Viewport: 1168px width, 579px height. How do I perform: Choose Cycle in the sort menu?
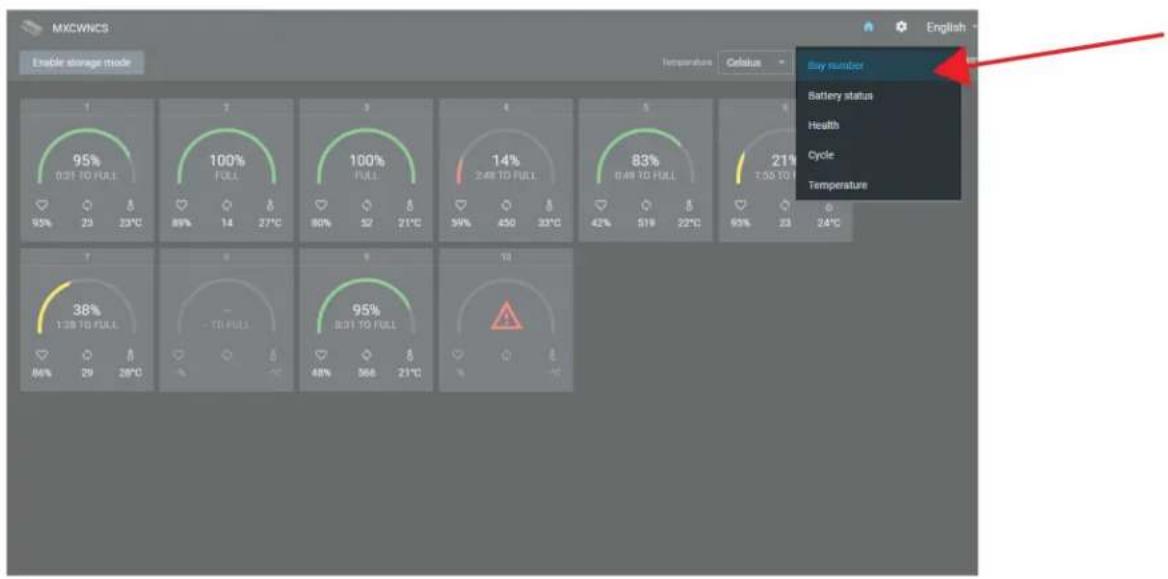[878, 155]
